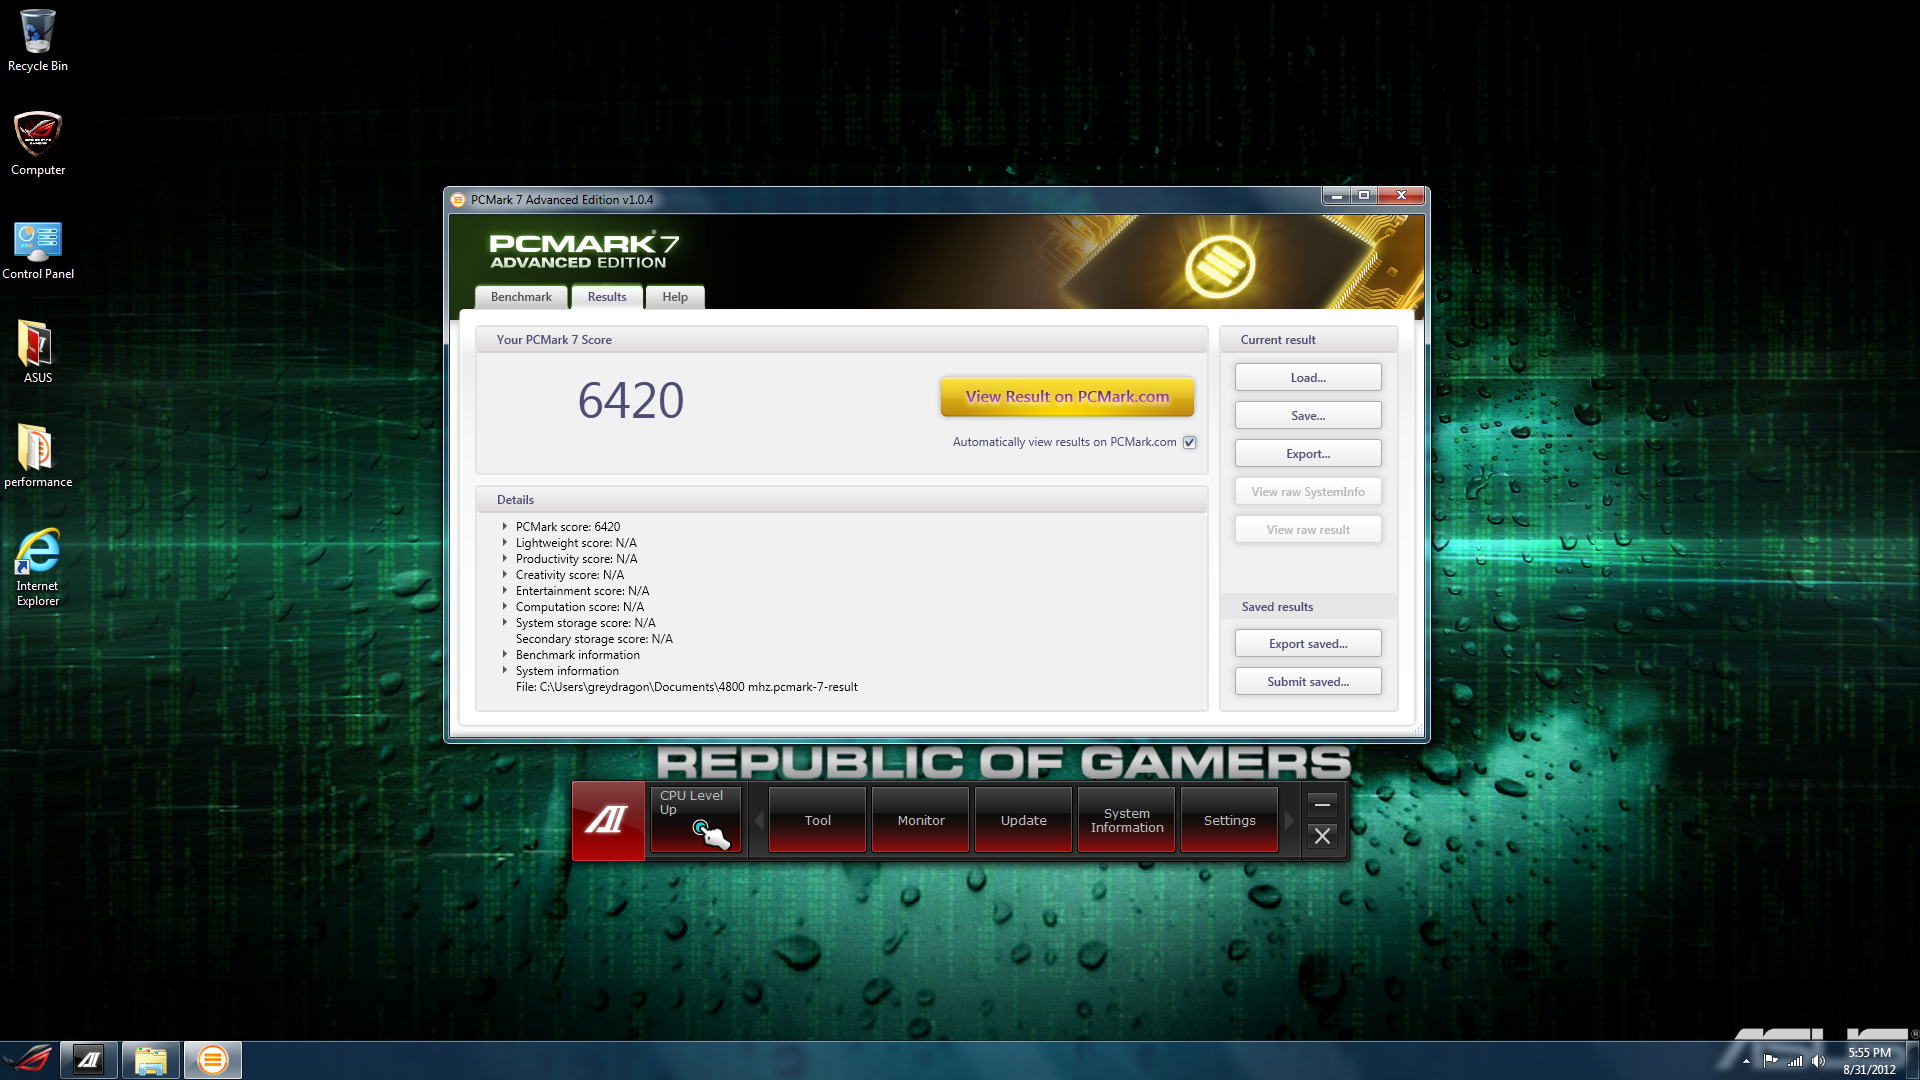Expand the Creativity score row
This screenshot has height=1080, width=1920.
[x=505, y=575]
